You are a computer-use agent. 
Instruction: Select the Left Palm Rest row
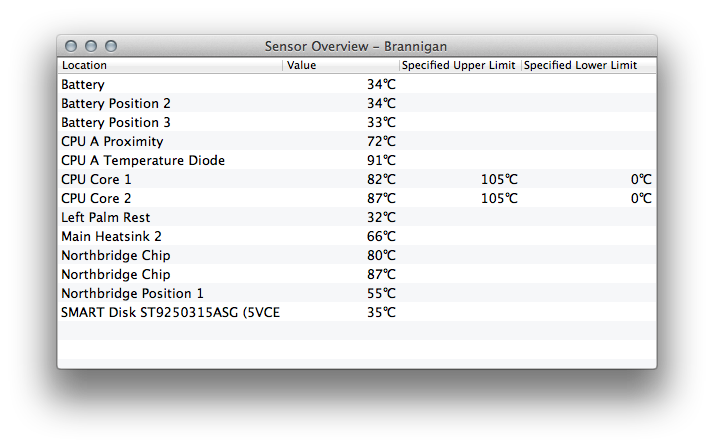357,217
